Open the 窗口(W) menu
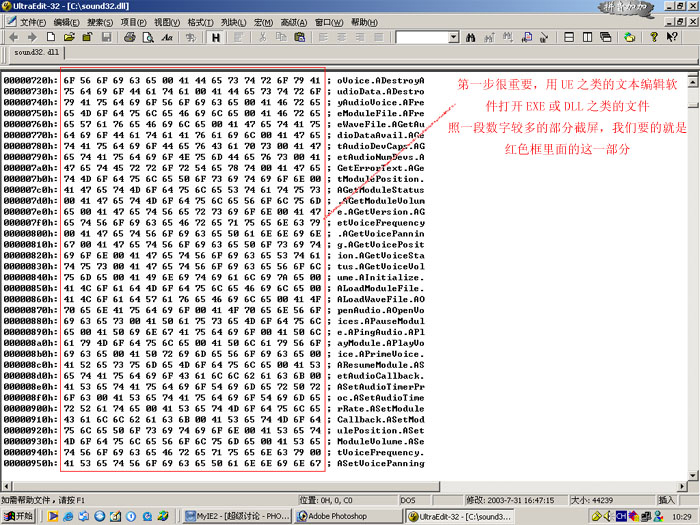The height and width of the screenshot is (525, 700). [x=329, y=22]
